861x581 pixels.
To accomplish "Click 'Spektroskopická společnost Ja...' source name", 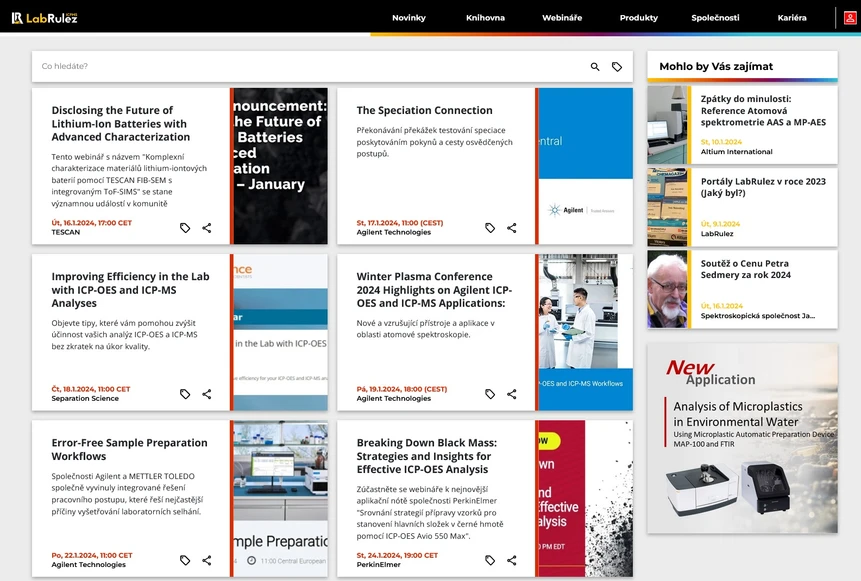I will [x=757, y=316].
